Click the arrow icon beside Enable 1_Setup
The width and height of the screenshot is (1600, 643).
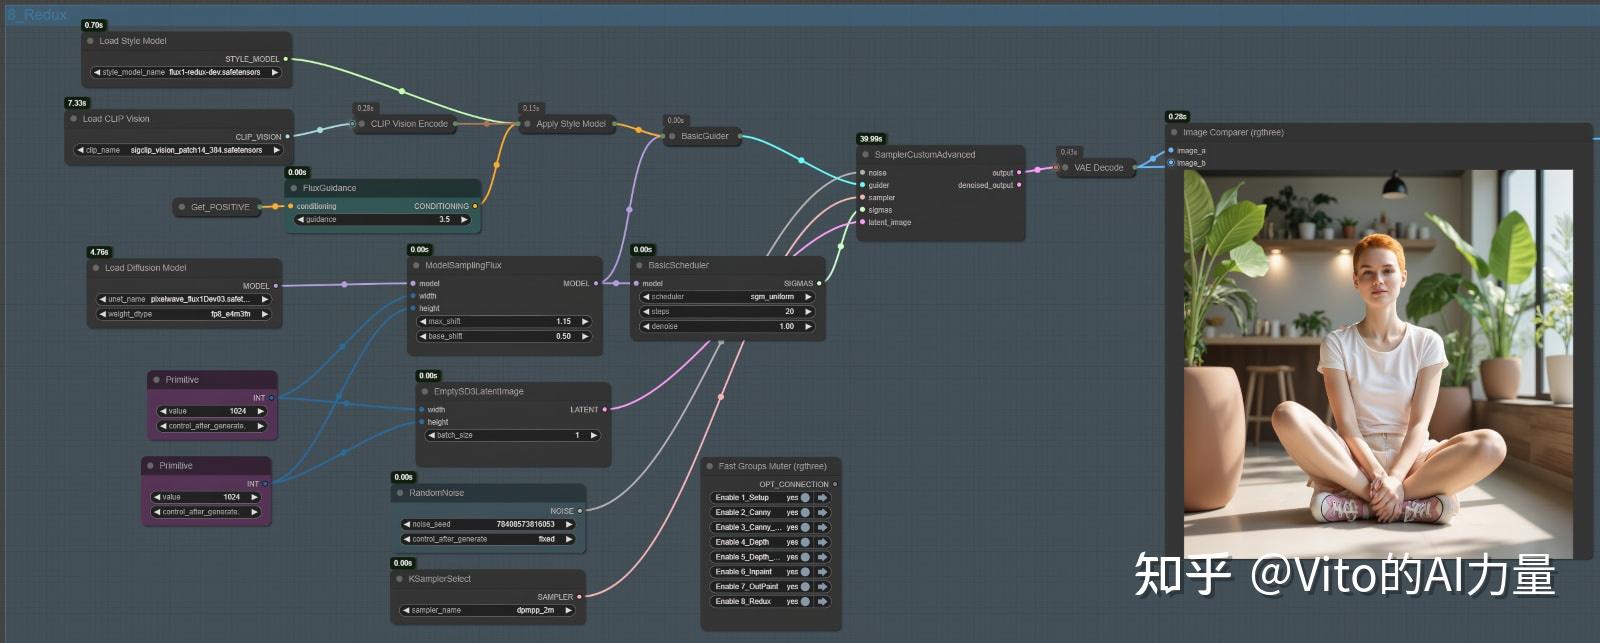pyautogui.click(x=822, y=497)
